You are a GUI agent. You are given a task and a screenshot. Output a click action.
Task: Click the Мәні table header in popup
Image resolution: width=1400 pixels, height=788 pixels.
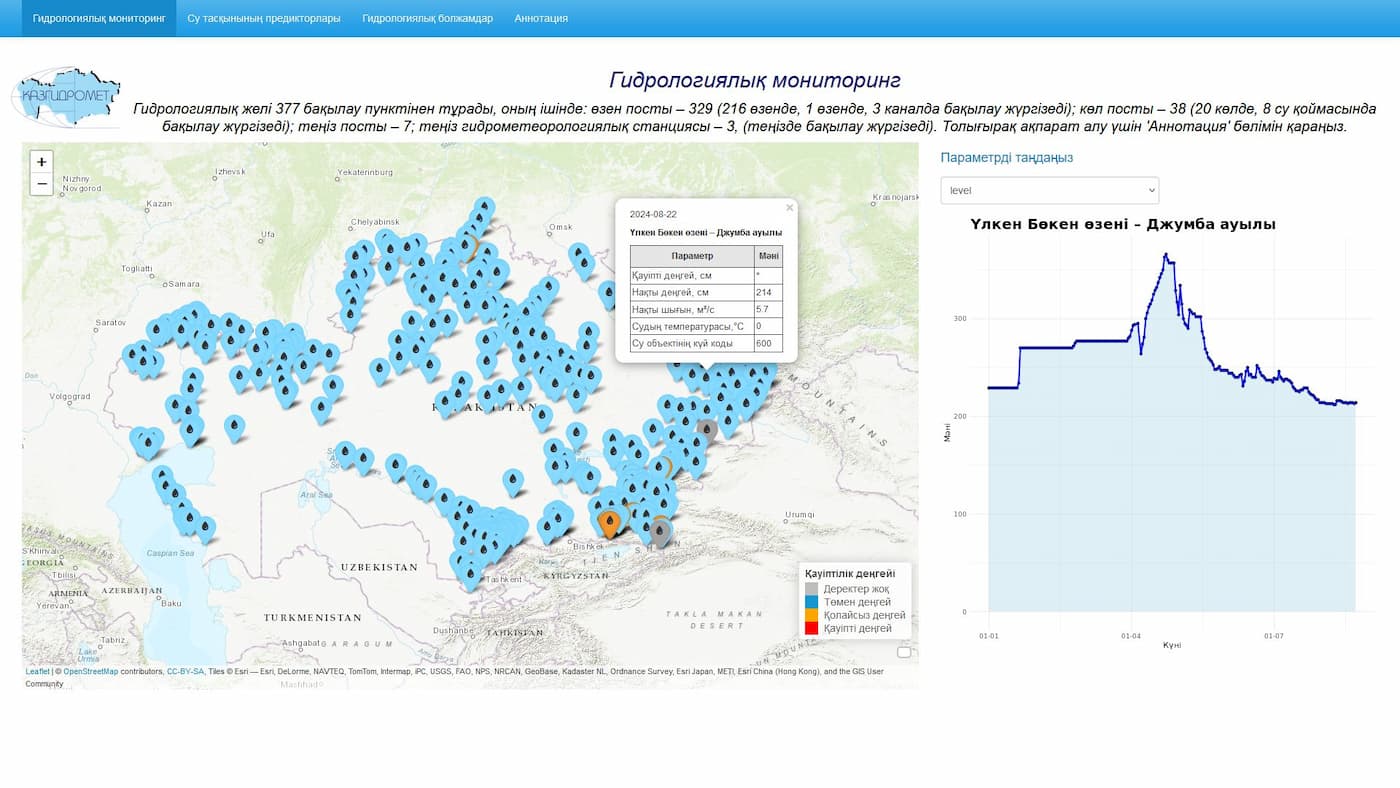tap(768, 256)
